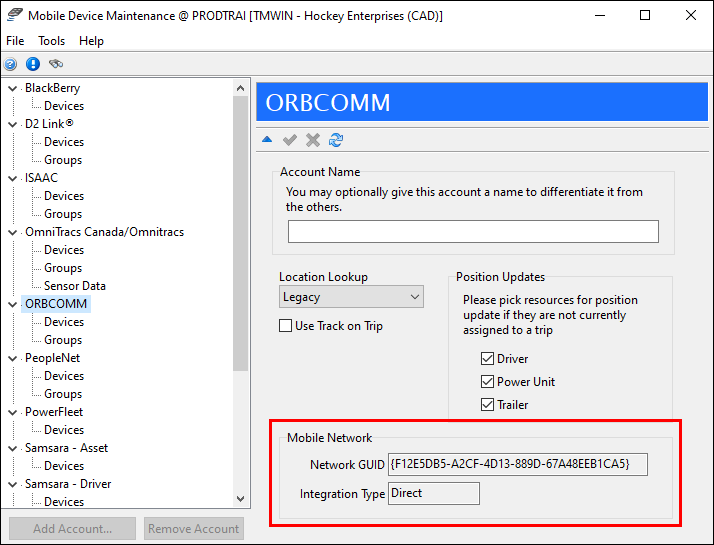This screenshot has width=714, height=545.
Task: Uncheck the Driver position update checkbox
Action: 487,359
